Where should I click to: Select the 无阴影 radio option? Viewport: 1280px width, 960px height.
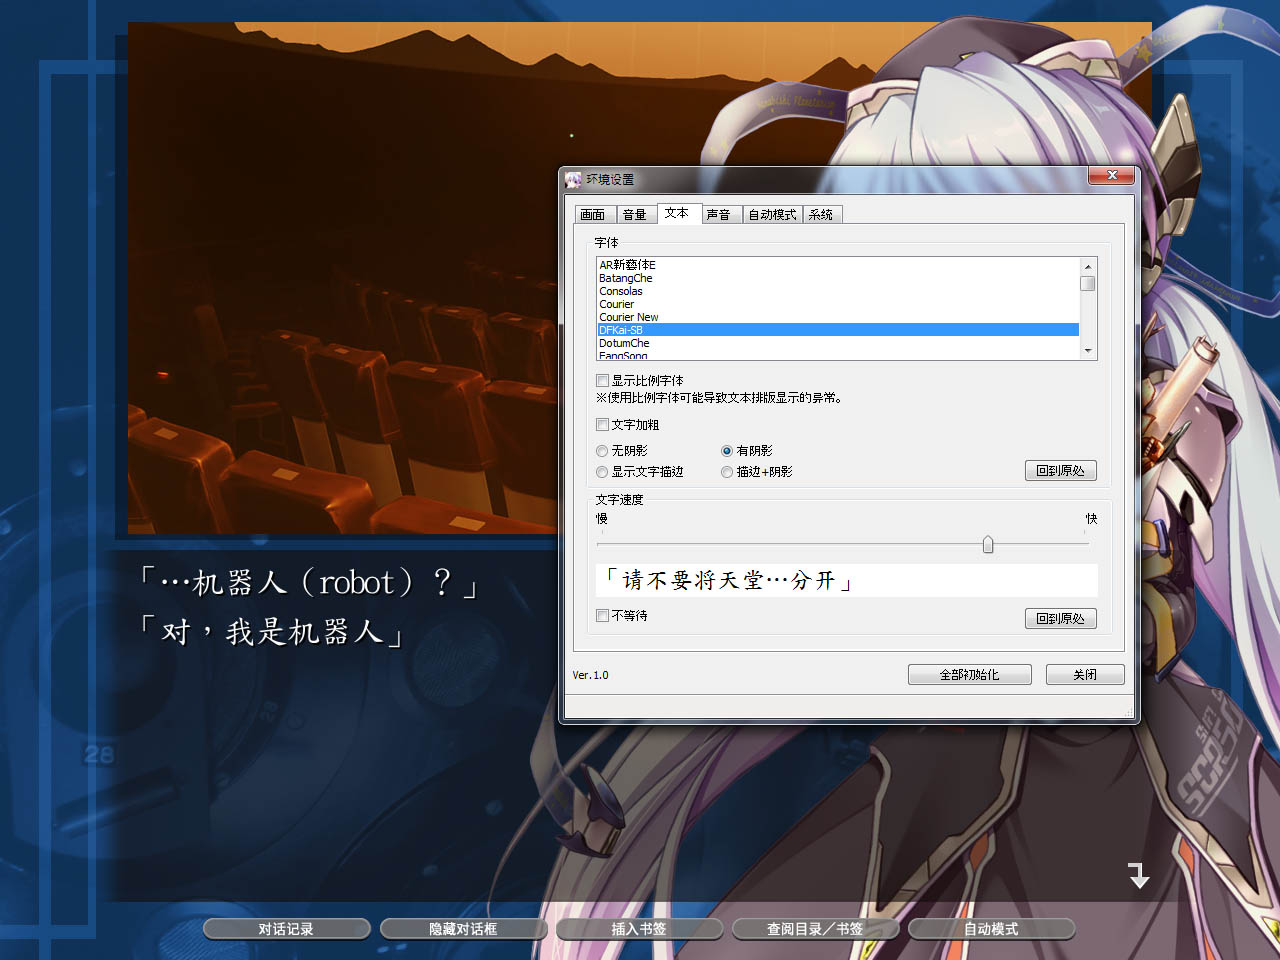pyautogui.click(x=602, y=451)
